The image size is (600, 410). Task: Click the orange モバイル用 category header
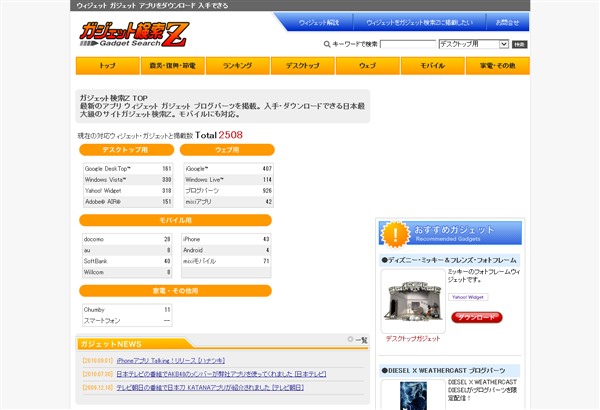175,220
